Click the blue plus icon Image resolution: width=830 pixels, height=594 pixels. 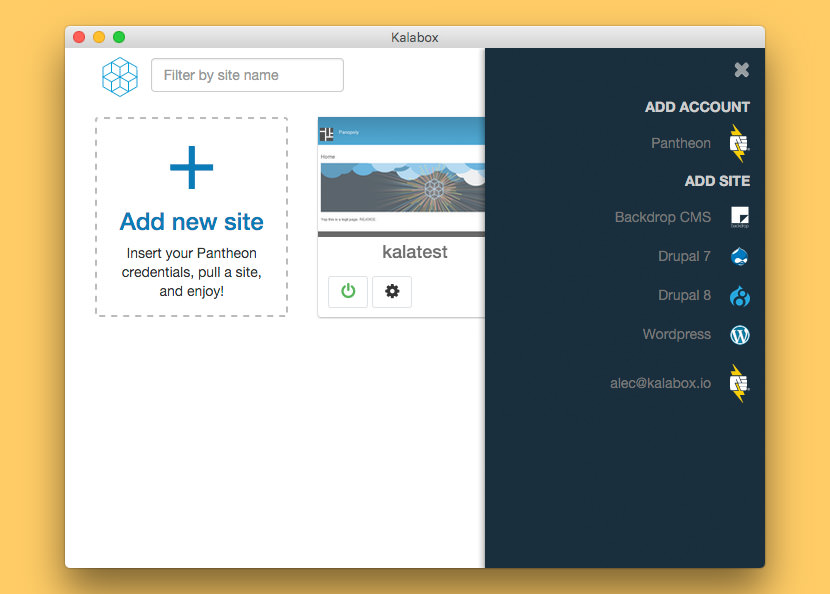coord(192,167)
